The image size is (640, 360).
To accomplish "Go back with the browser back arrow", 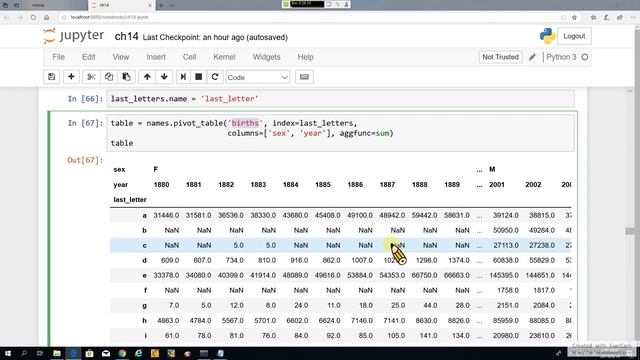I will pyautogui.click(x=7, y=17).
